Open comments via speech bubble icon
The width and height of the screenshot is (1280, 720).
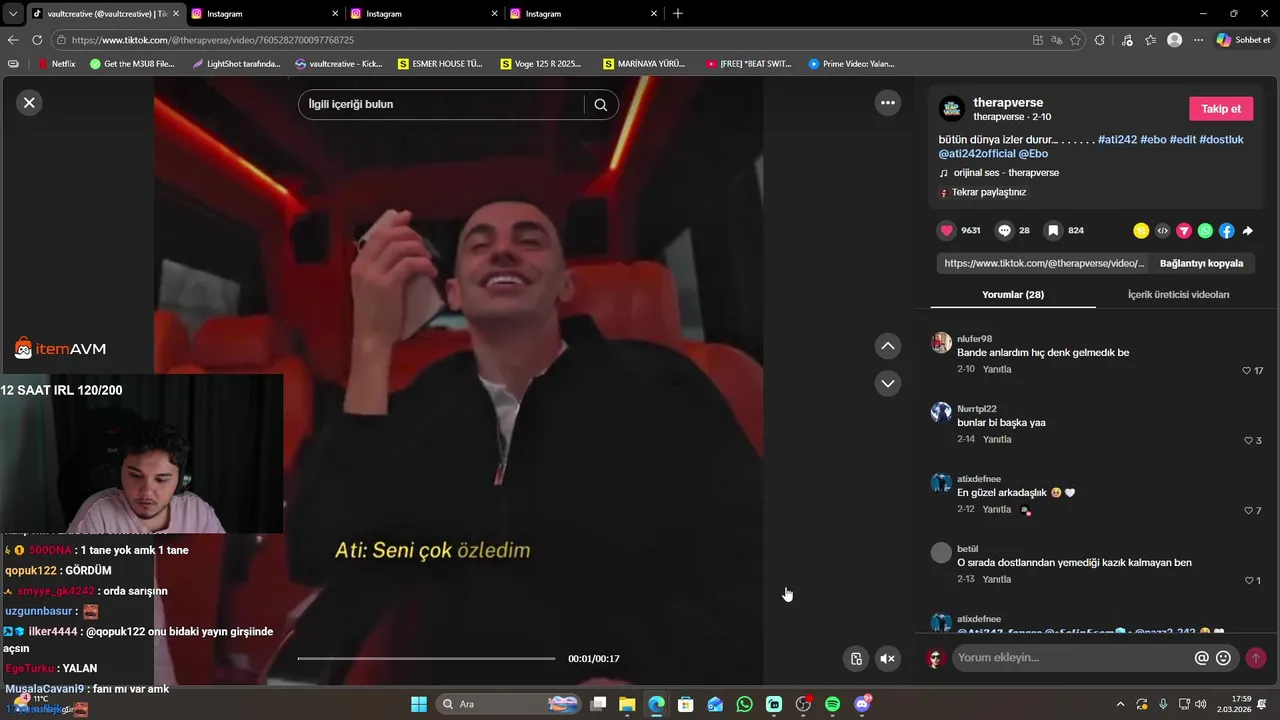[x=1005, y=231]
